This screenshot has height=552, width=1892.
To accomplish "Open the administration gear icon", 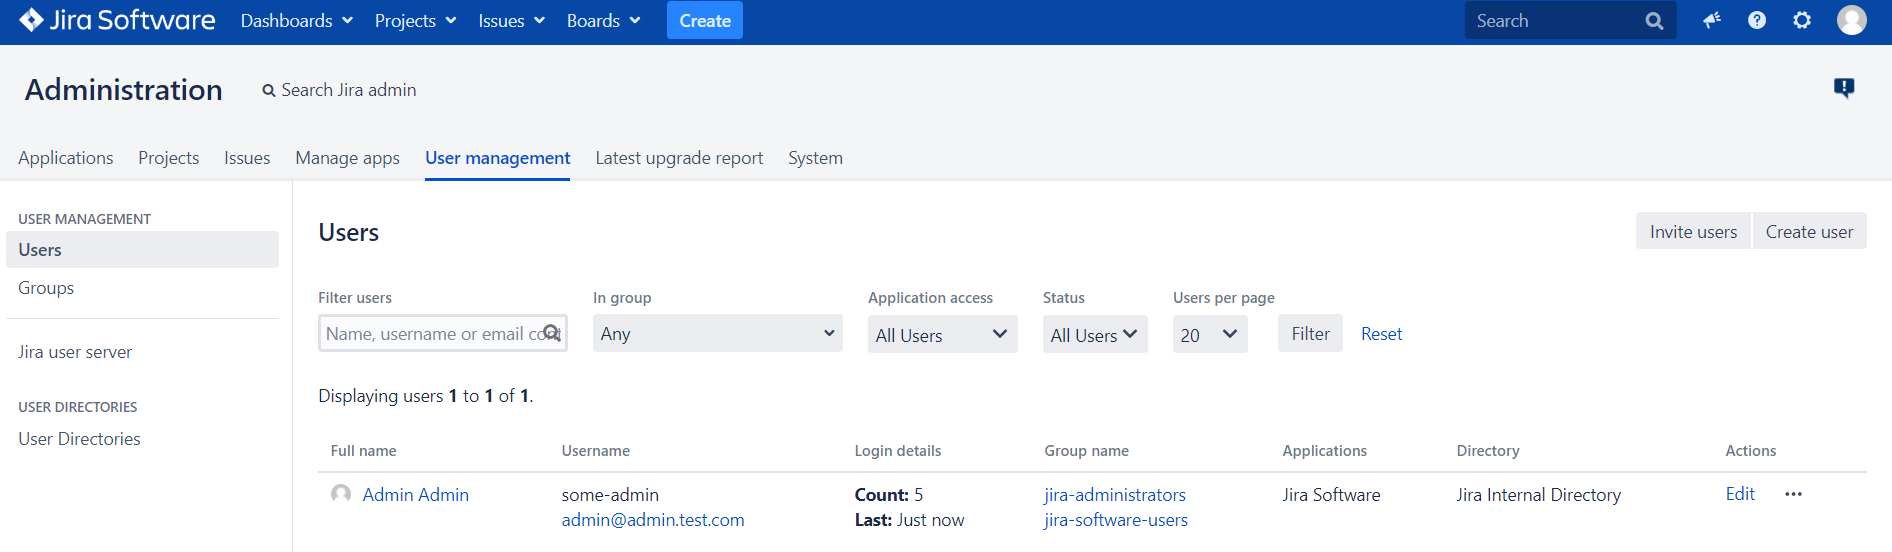I will point(1802,20).
